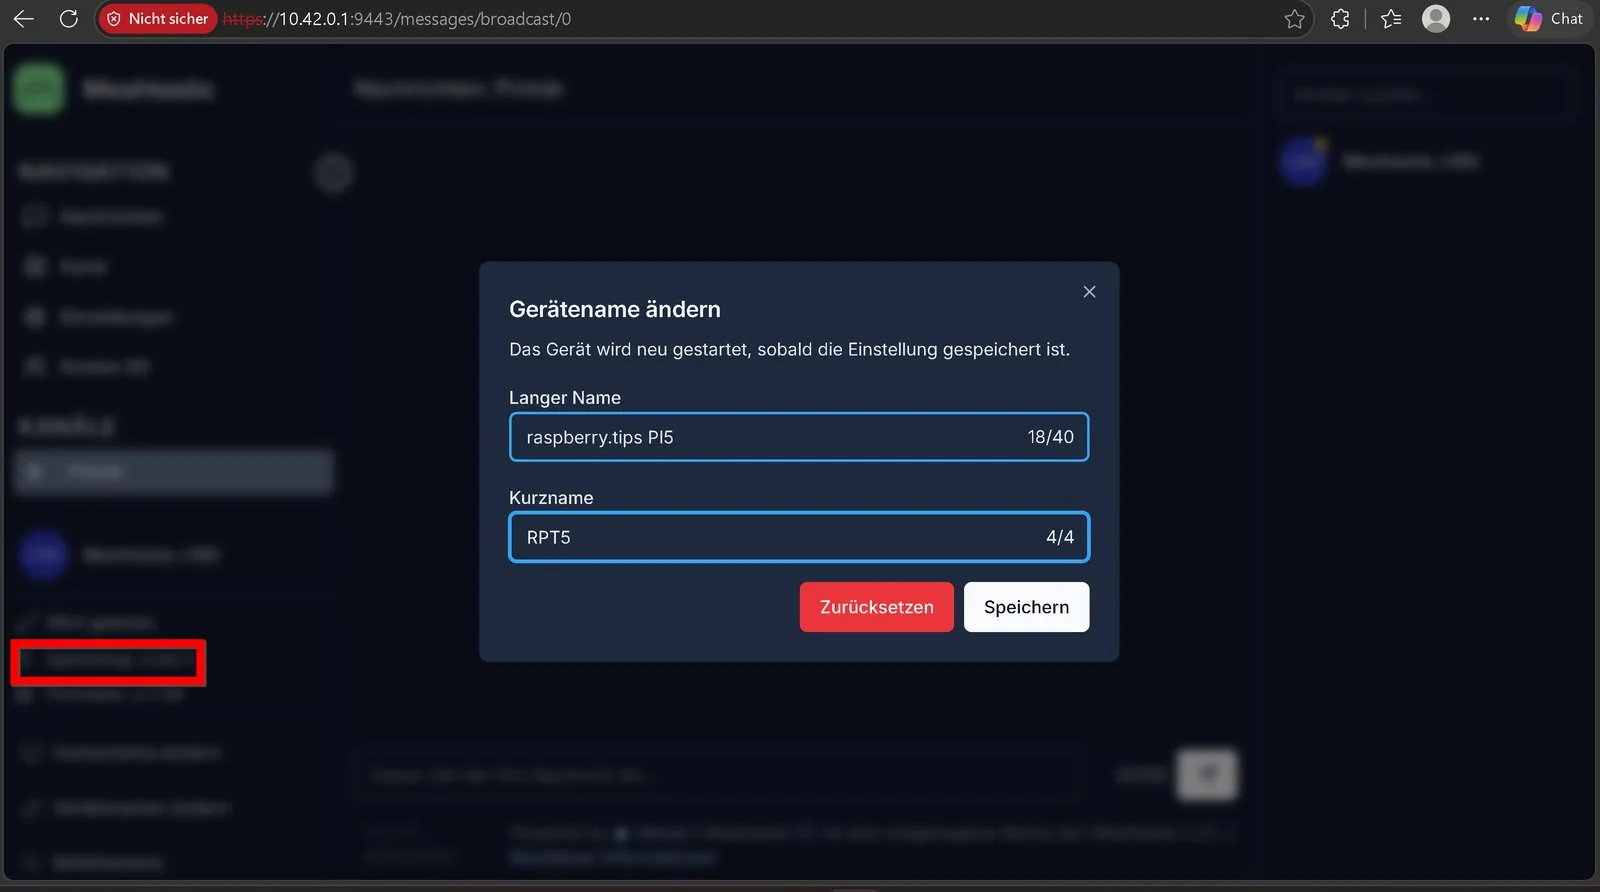Close the Gerätename ändern dialog
This screenshot has height=892, width=1600.
tap(1089, 292)
